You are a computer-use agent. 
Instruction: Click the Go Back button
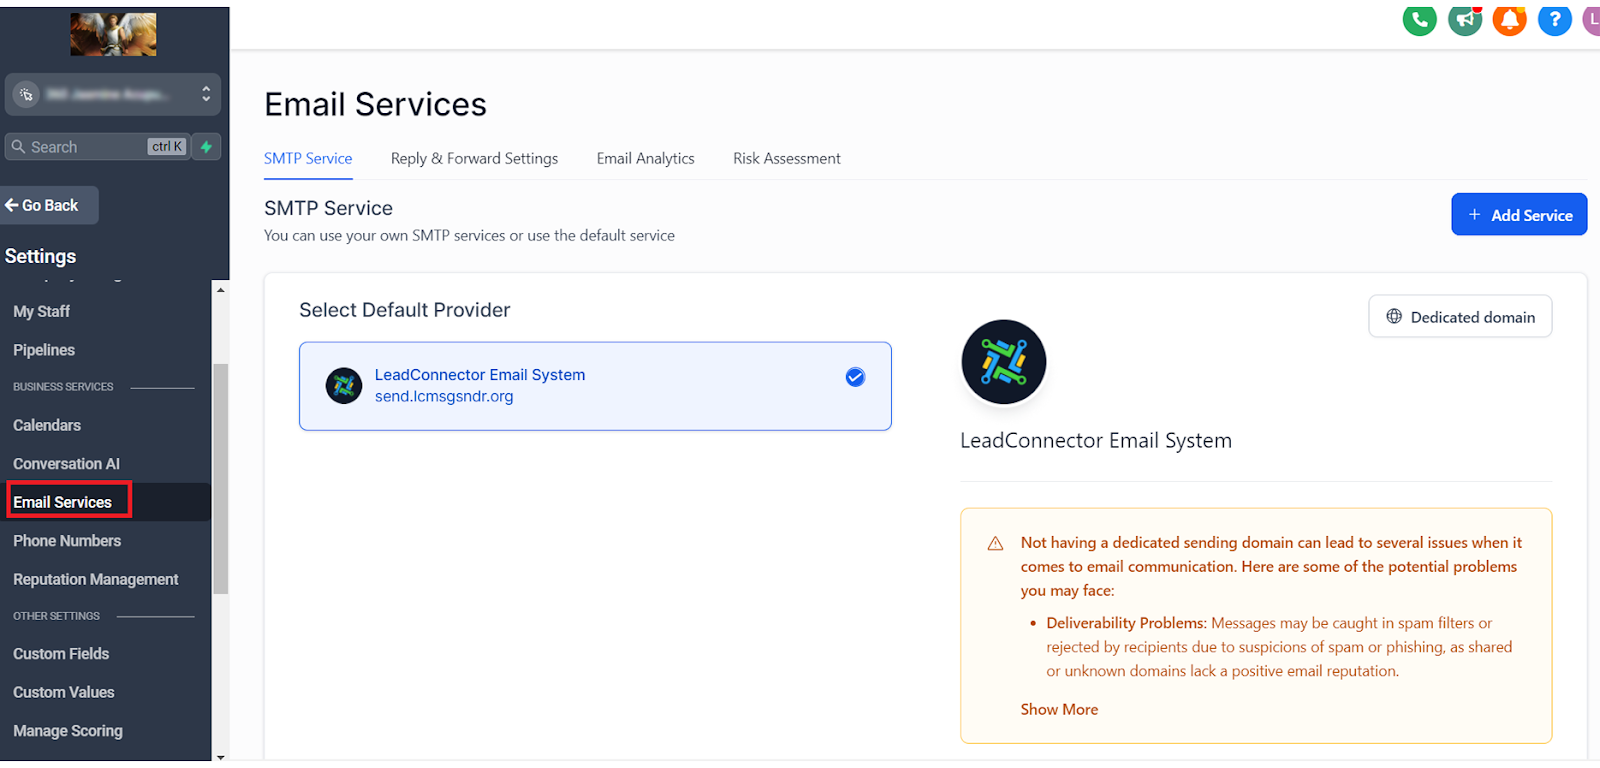[x=49, y=205]
